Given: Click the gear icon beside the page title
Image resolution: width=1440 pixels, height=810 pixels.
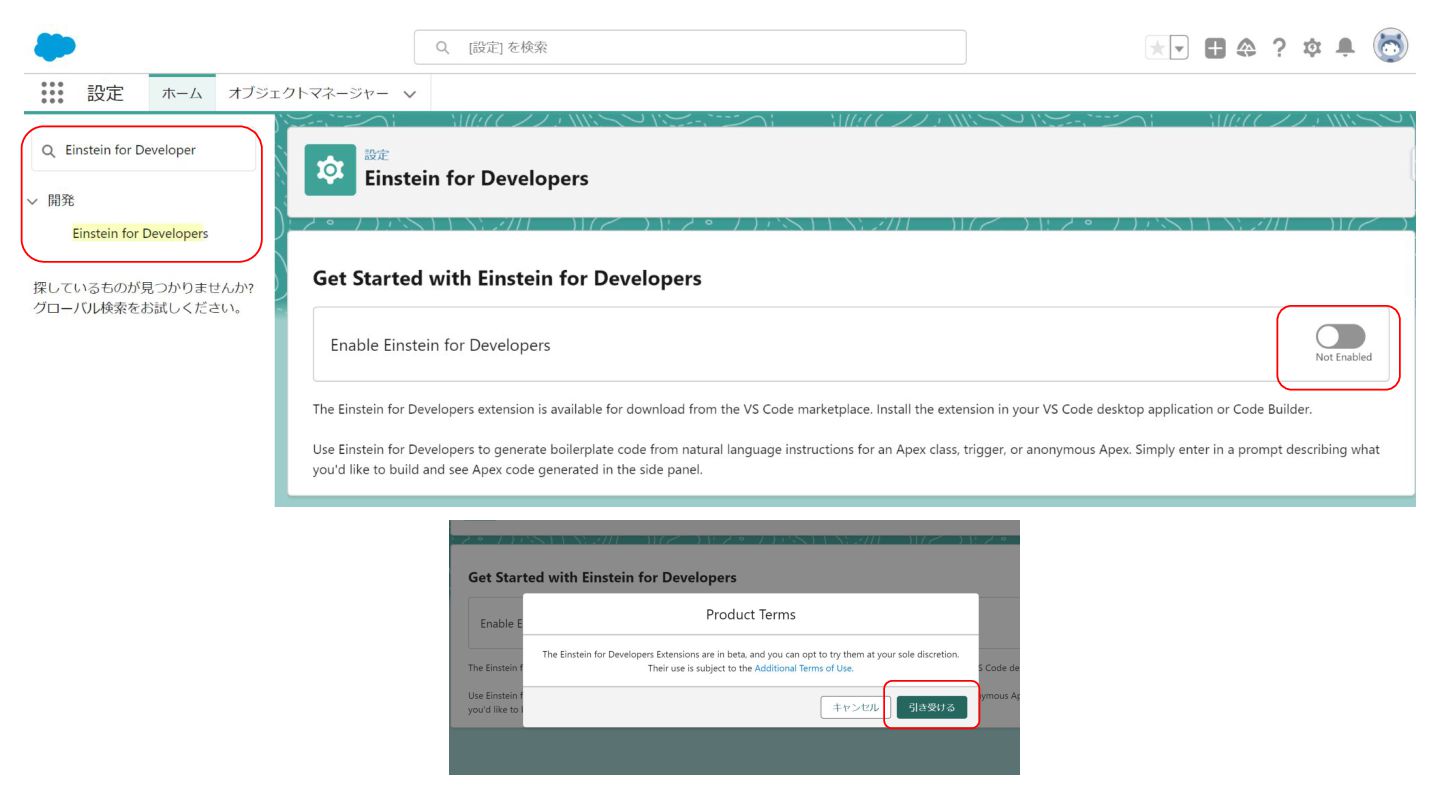Looking at the screenshot, I should click(x=330, y=170).
